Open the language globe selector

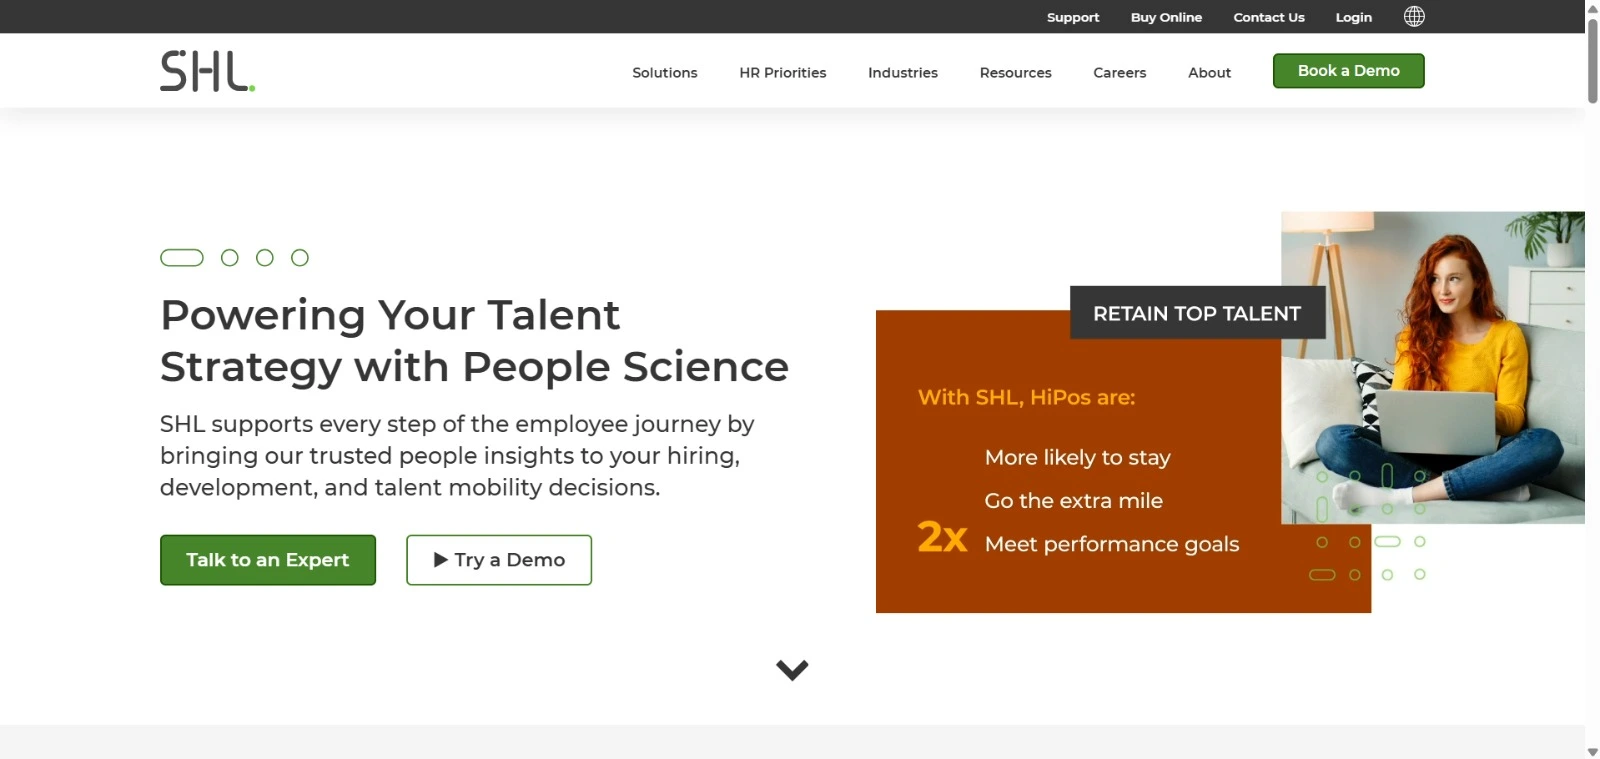click(1413, 16)
